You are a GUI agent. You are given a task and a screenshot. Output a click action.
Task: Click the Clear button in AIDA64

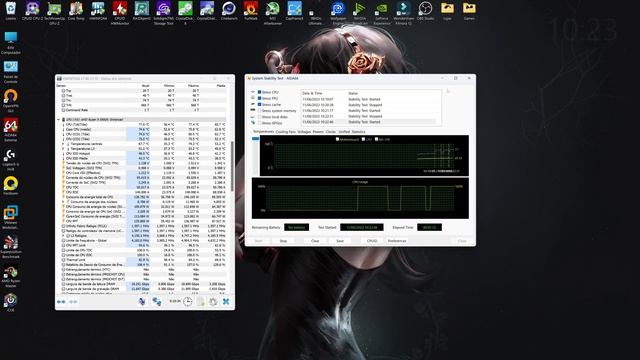315,241
